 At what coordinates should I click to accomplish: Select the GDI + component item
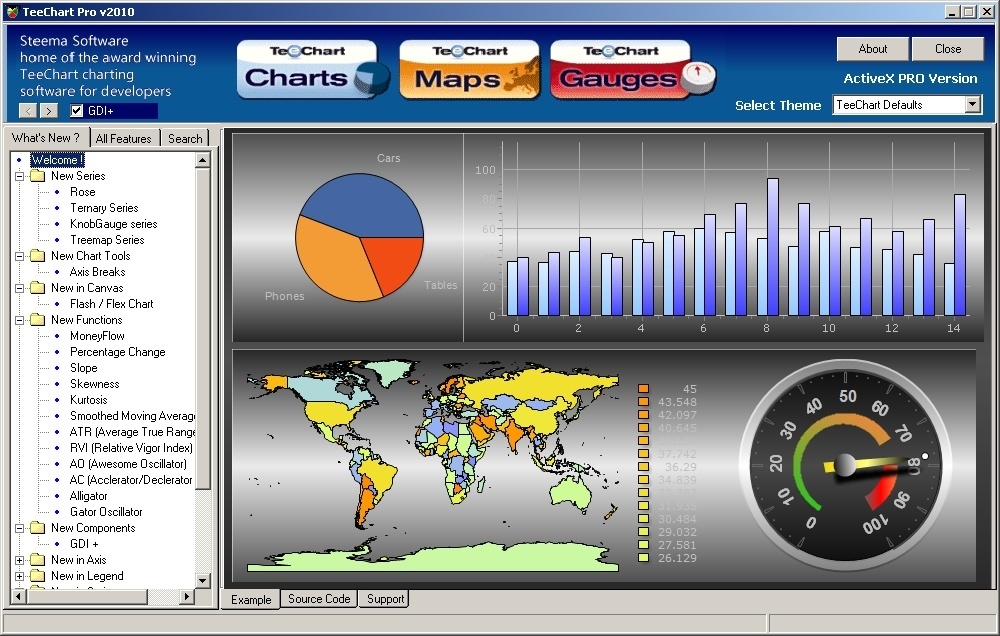click(84, 544)
